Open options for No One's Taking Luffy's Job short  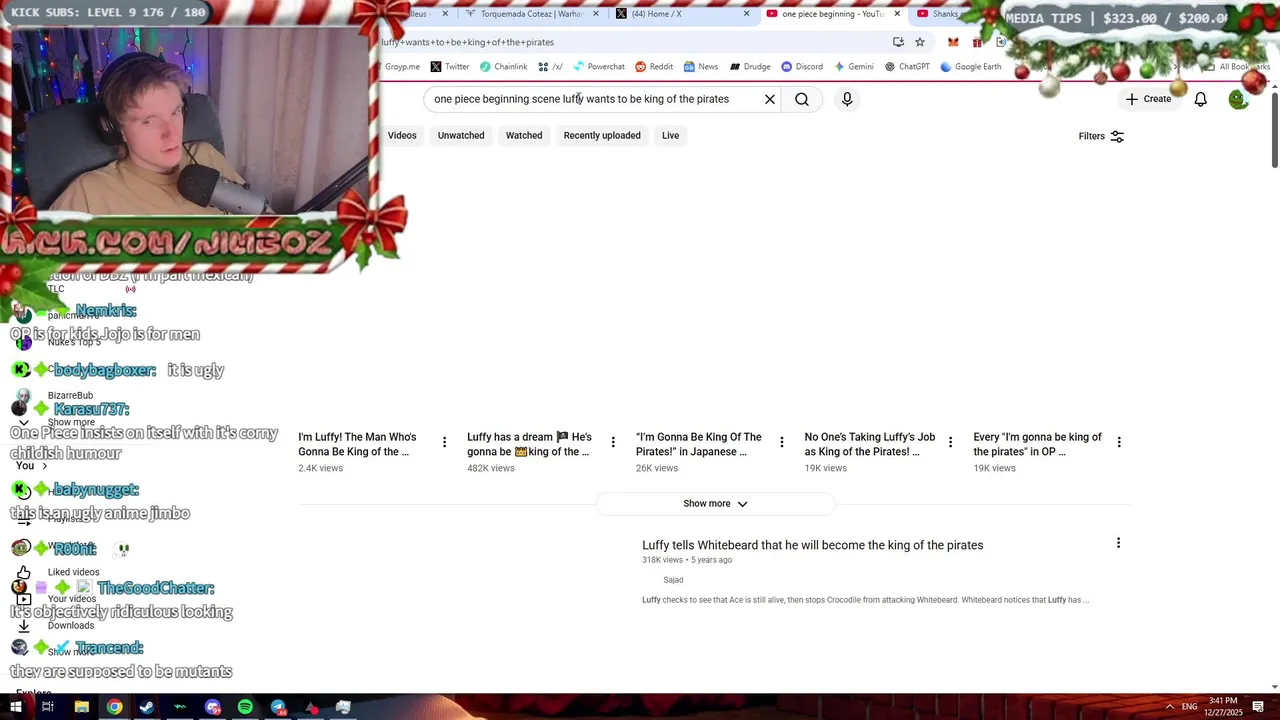click(x=950, y=442)
